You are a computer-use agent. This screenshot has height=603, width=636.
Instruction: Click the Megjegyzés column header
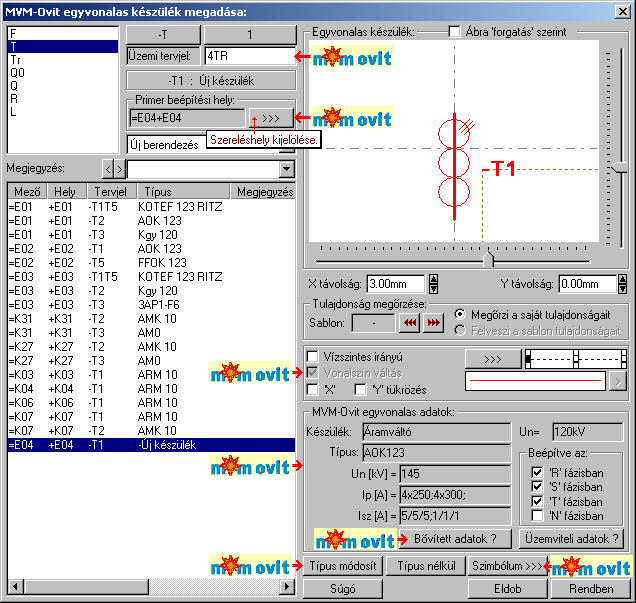pos(263,191)
